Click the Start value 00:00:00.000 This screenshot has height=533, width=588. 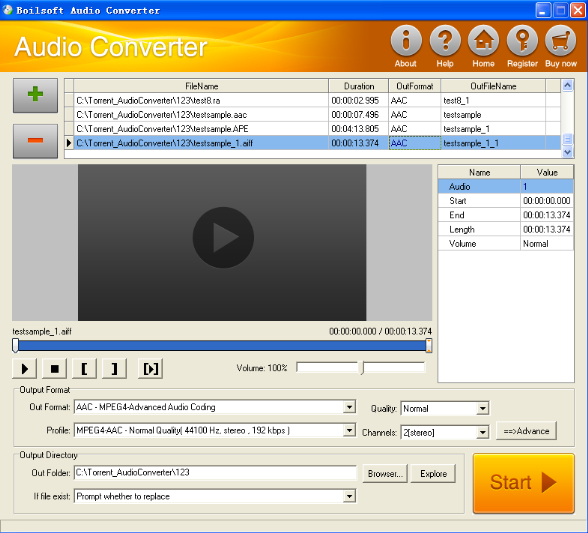coord(547,201)
